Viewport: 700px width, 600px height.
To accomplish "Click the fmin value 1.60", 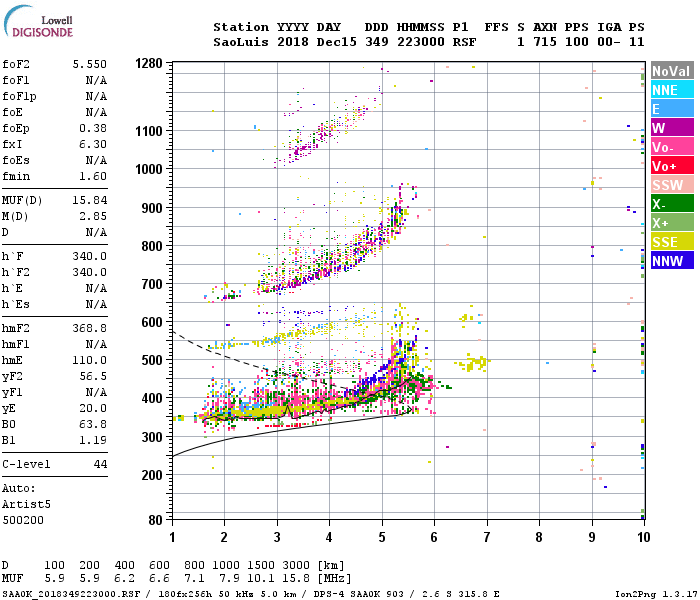I will (x=93, y=176).
